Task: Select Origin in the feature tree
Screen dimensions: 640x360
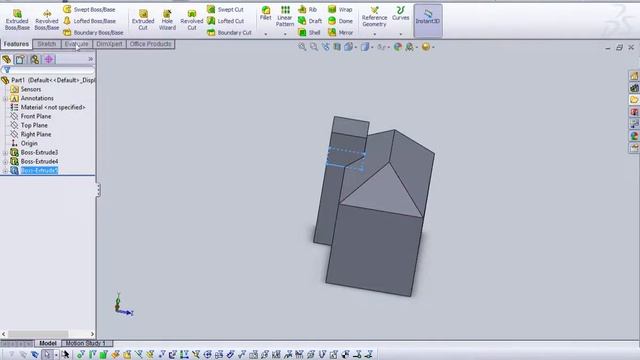Action: tap(24, 143)
